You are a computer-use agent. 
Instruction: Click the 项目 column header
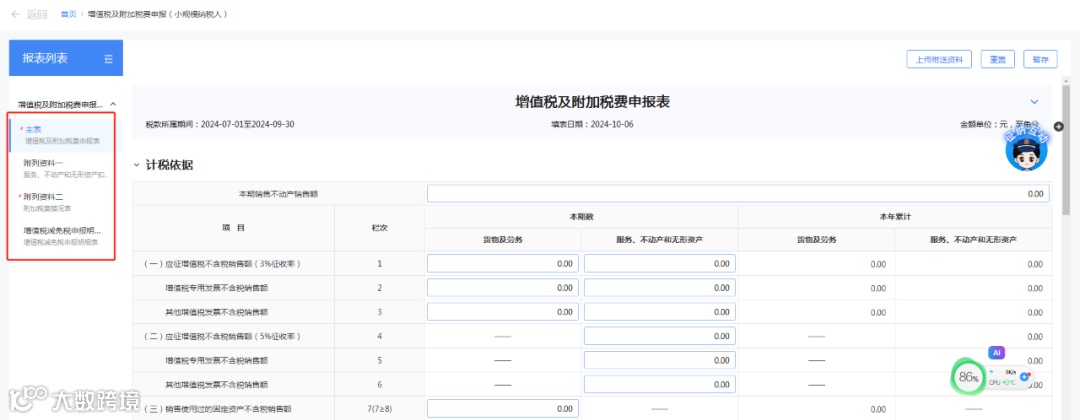[233, 228]
